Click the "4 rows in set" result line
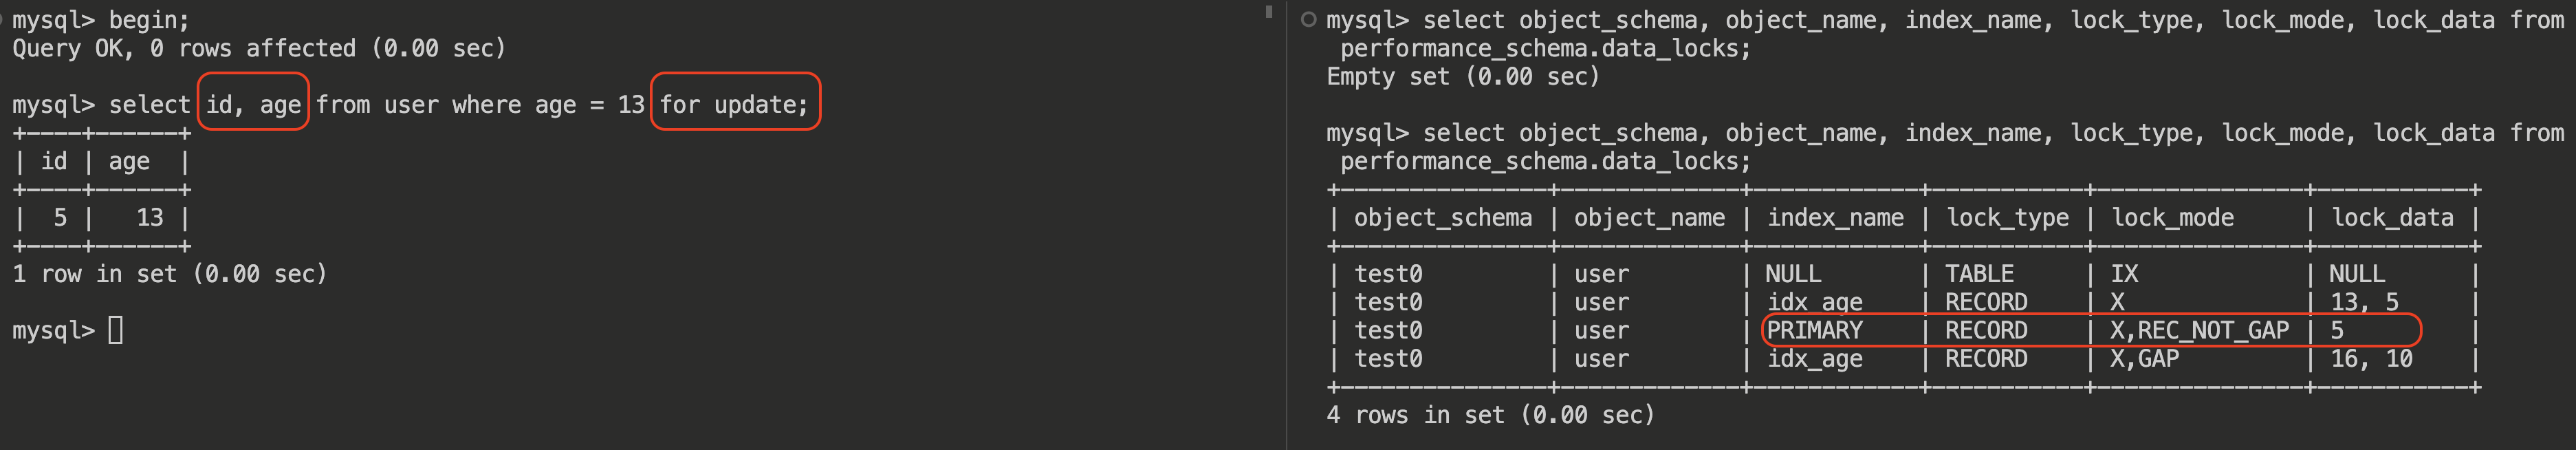2576x450 pixels. pyautogui.click(x=1490, y=415)
